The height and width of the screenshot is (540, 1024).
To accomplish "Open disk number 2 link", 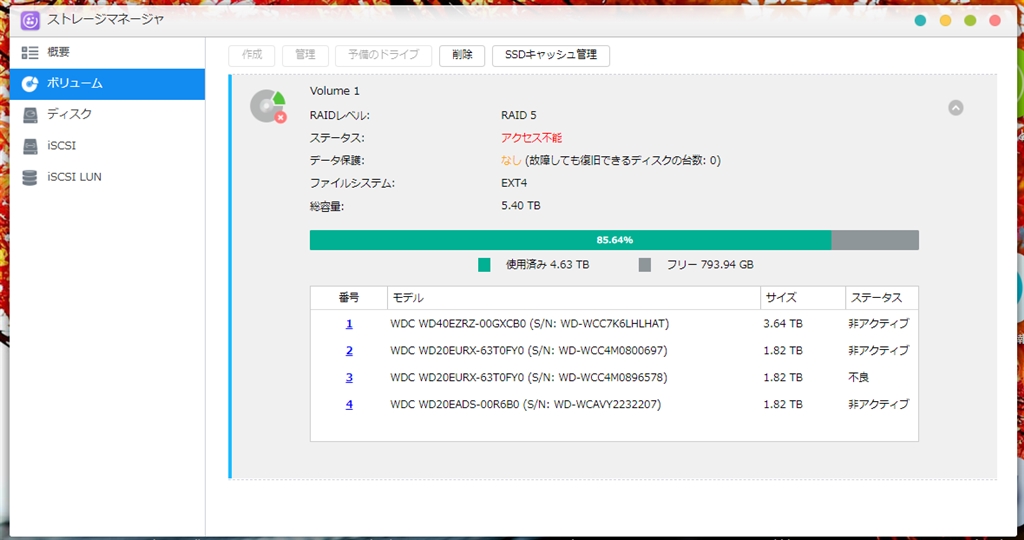I will [349, 351].
